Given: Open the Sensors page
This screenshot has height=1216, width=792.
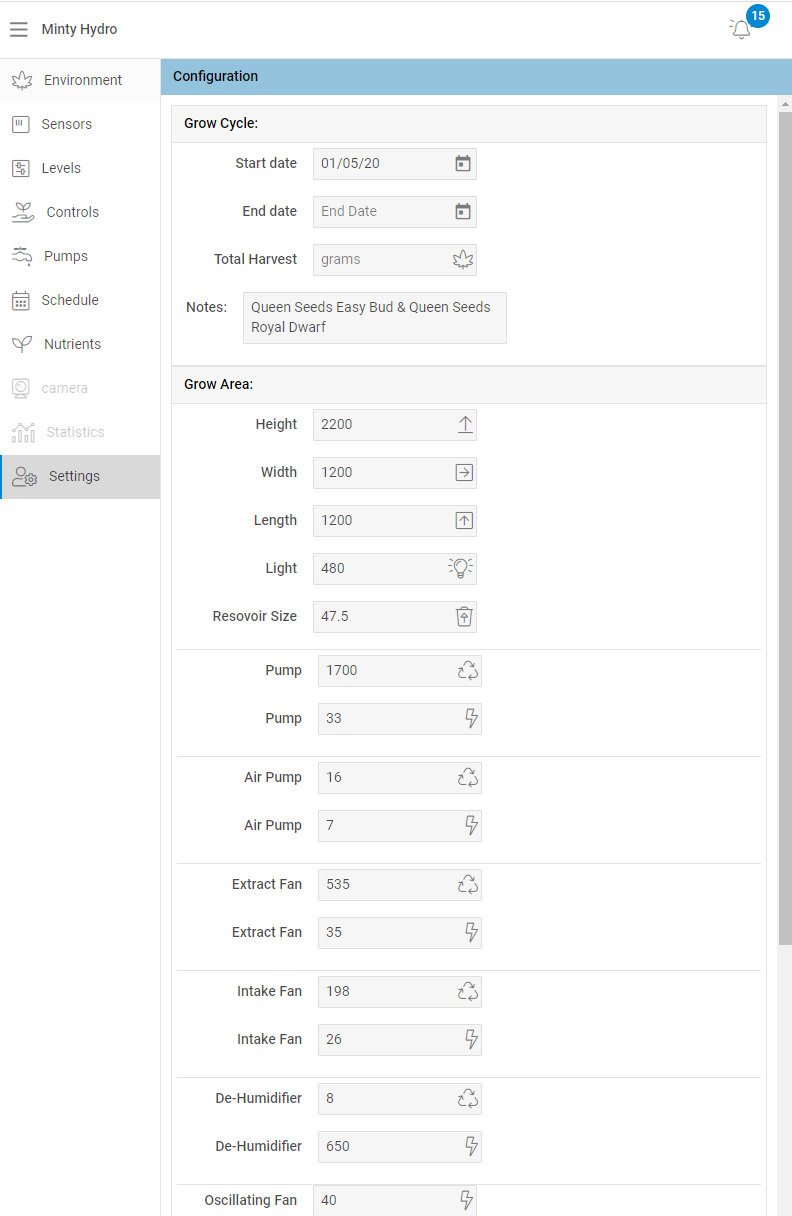Looking at the screenshot, I should click(66, 124).
